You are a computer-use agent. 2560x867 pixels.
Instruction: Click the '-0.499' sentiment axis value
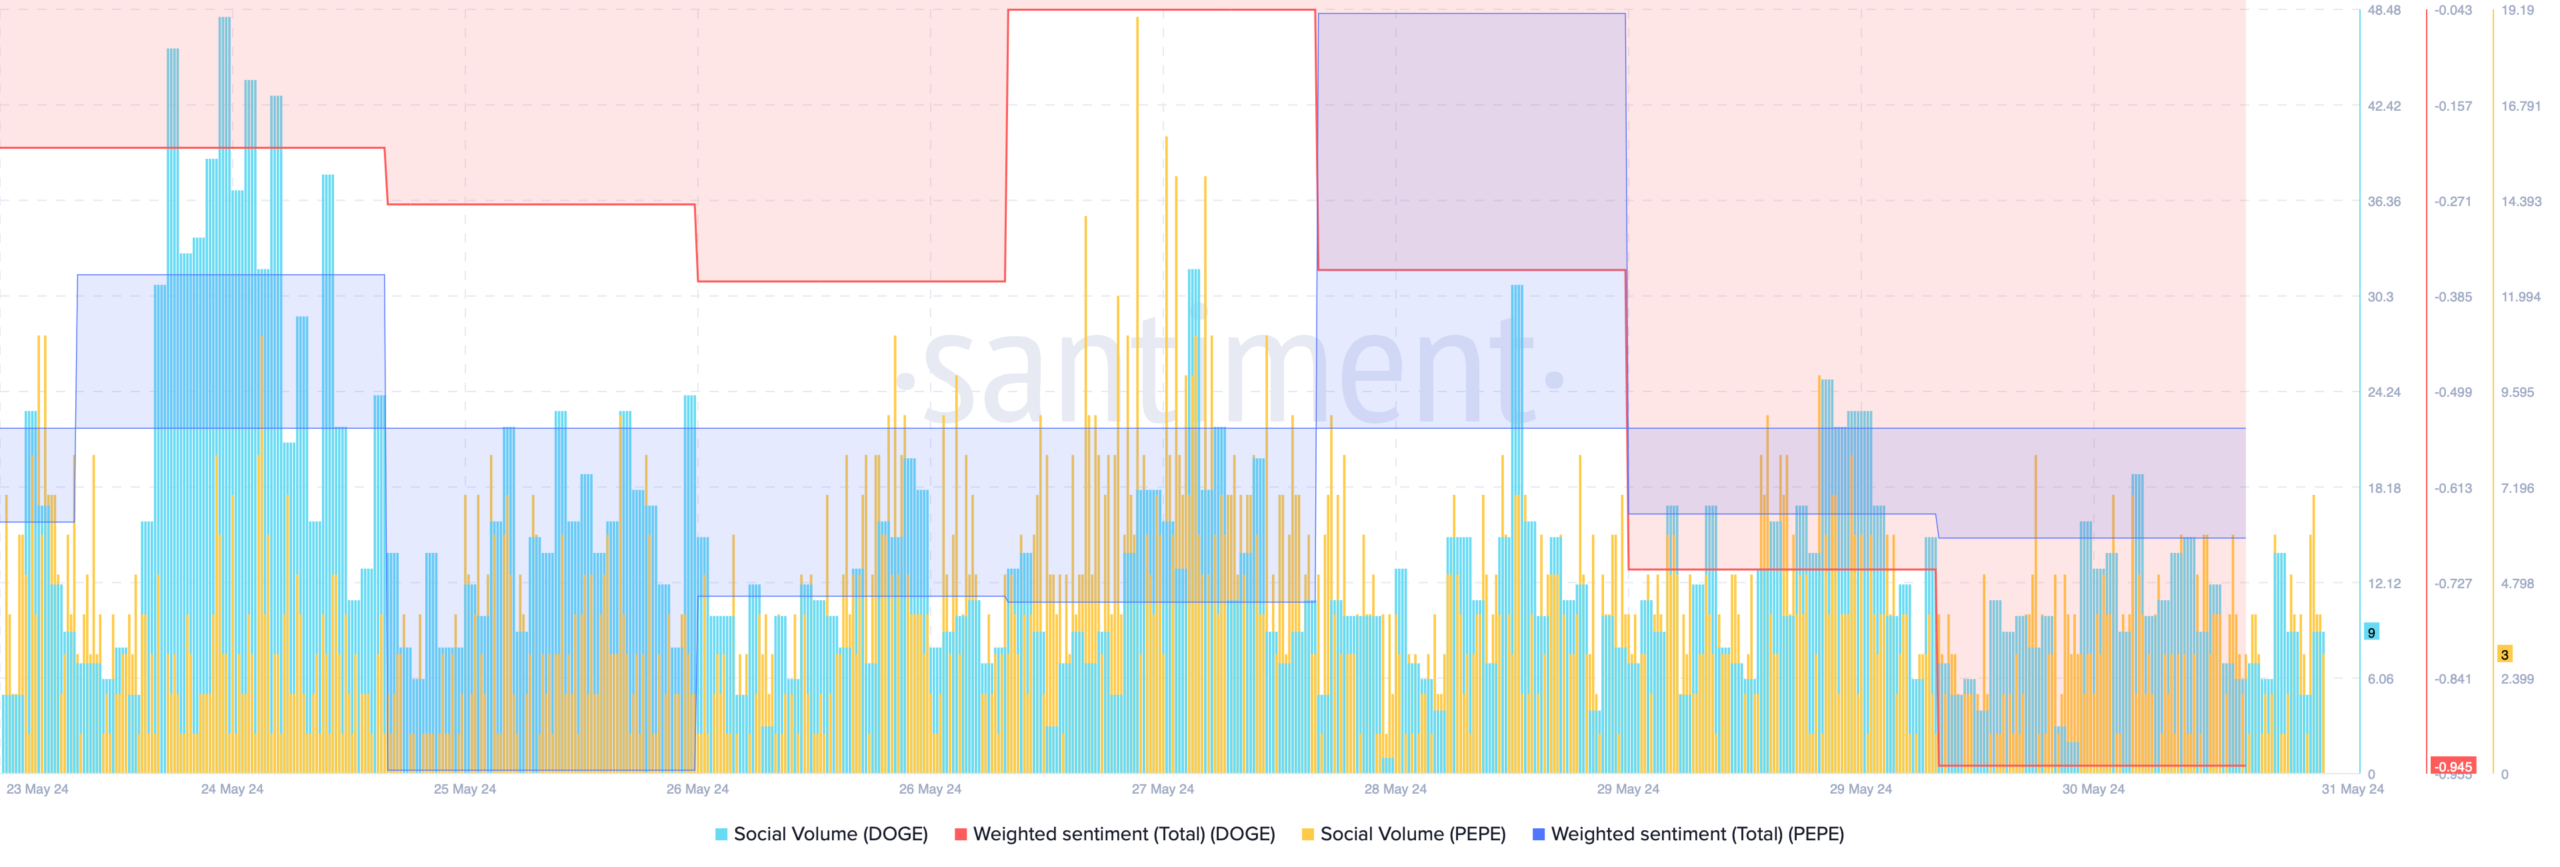point(2453,392)
